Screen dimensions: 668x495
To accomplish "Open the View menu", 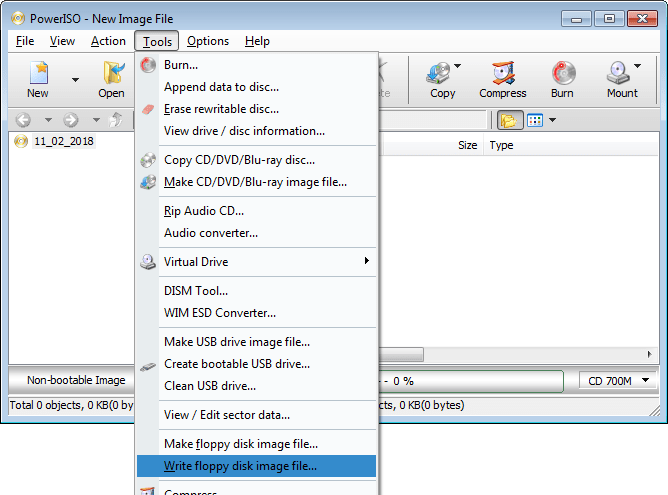I will click(62, 41).
